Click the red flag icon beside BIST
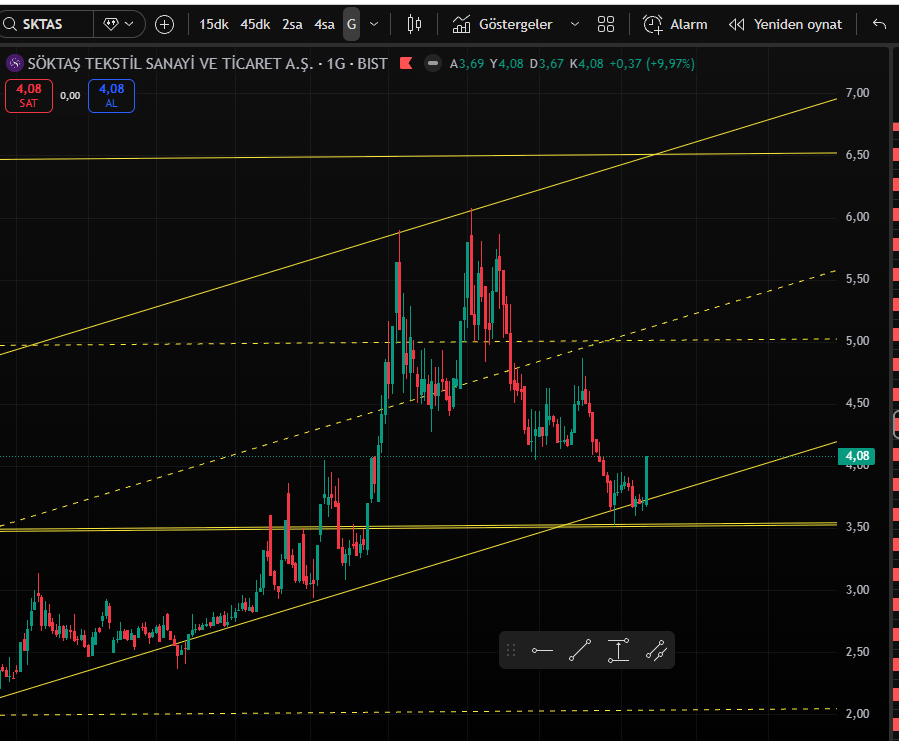 (x=406, y=63)
